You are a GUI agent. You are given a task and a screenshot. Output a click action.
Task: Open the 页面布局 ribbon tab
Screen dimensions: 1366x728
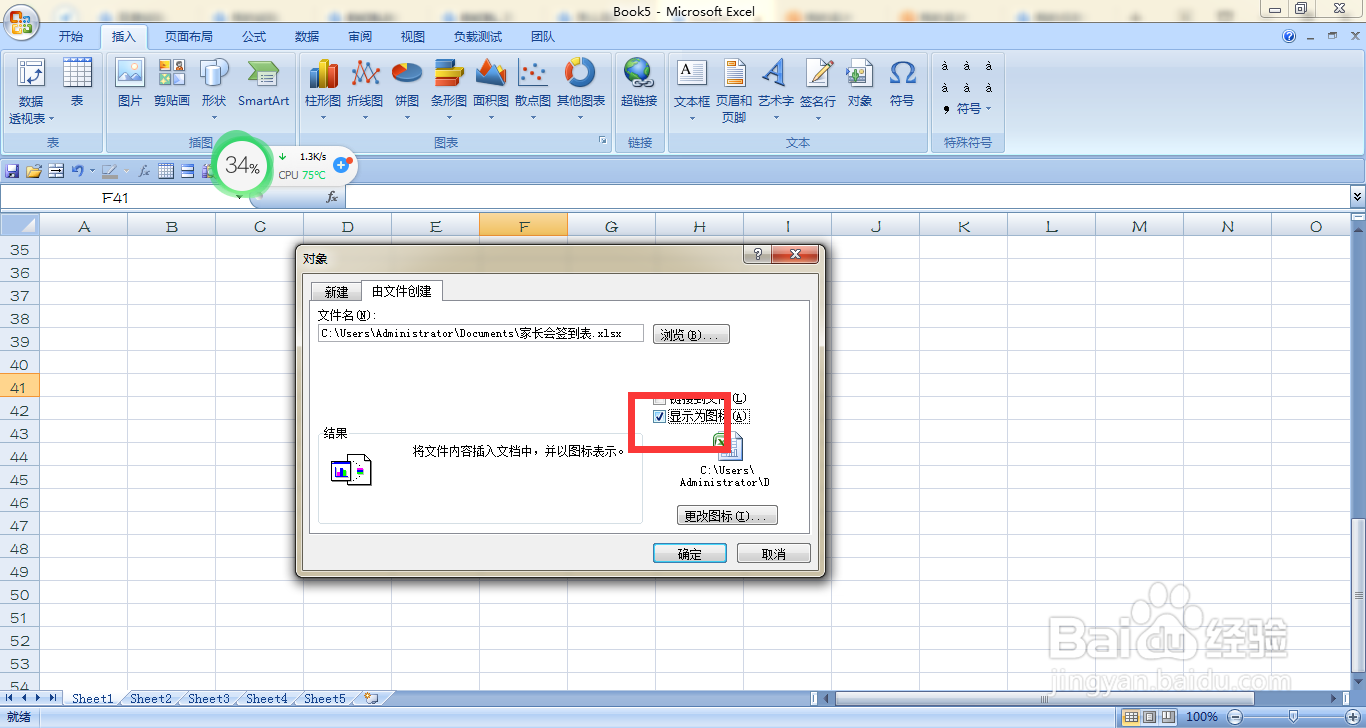[189, 36]
